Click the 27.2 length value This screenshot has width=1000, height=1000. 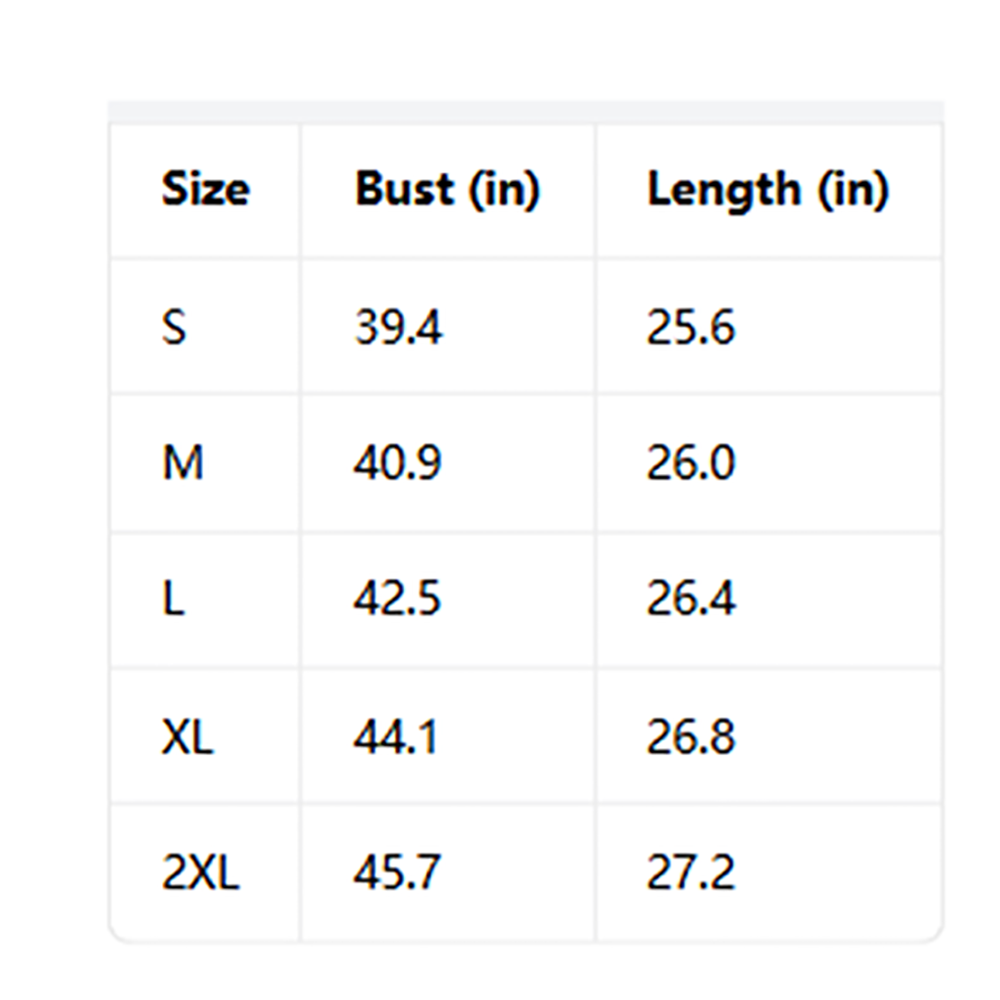point(691,872)
